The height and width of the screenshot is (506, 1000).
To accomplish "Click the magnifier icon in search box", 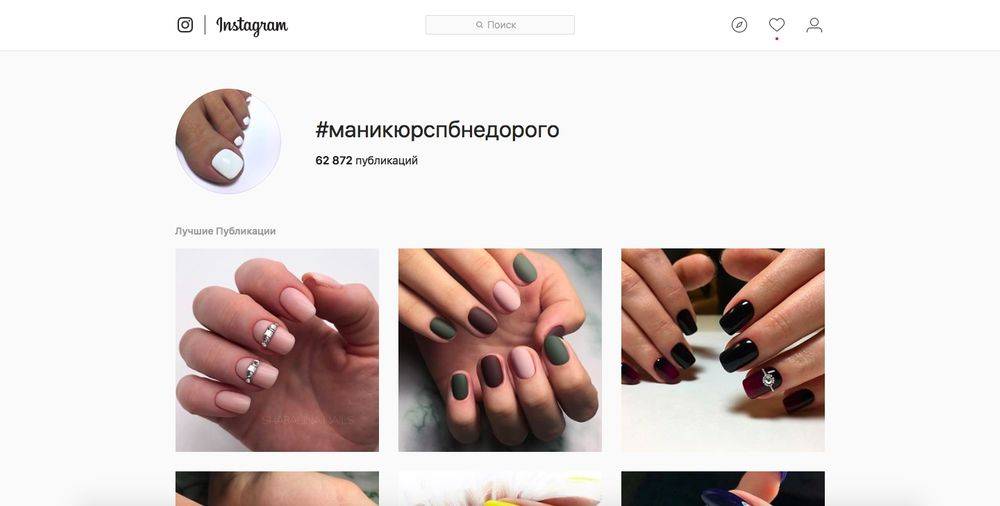I will coord(480,25).
